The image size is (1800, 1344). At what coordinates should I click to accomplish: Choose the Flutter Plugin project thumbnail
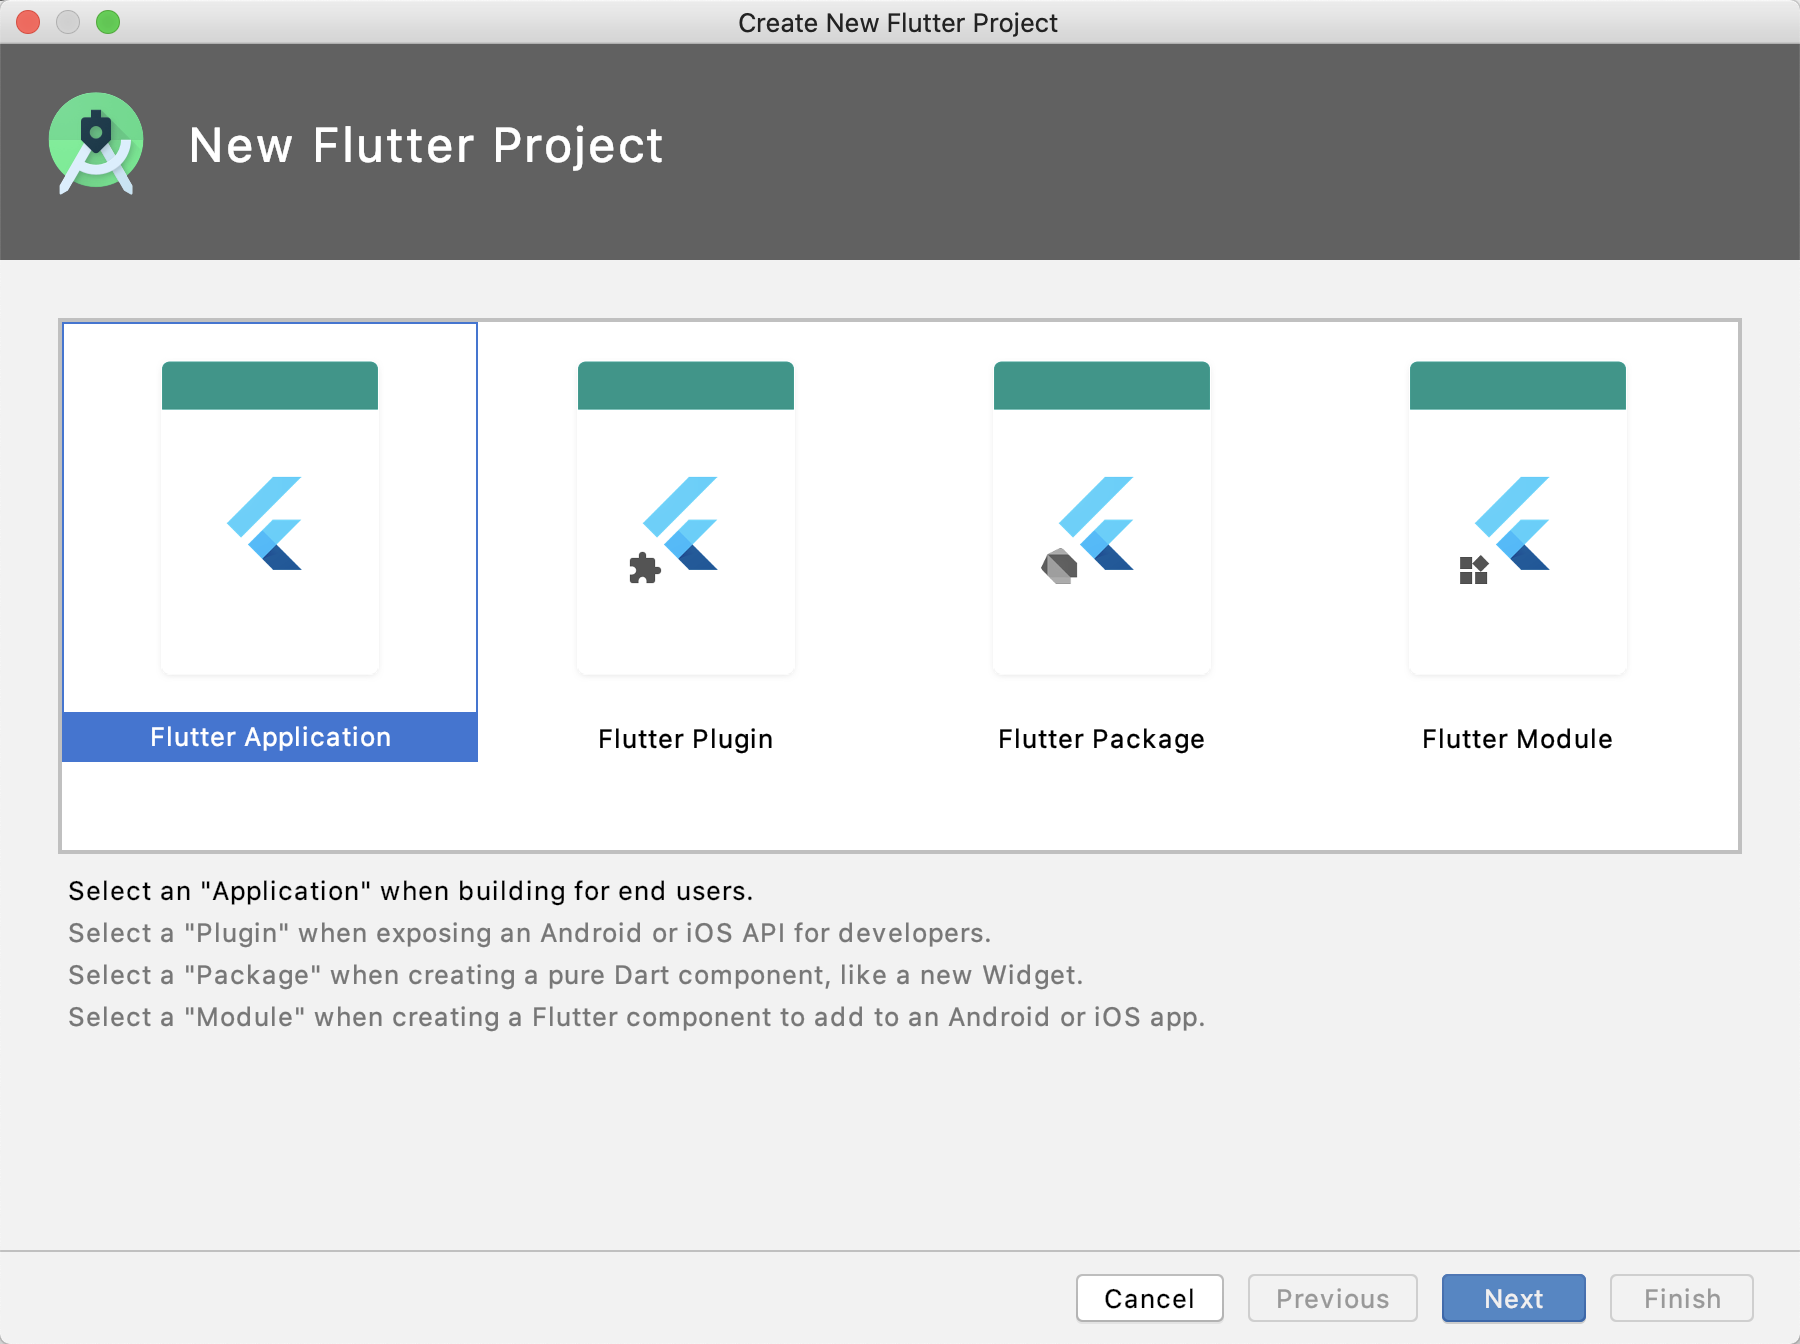[686, 518]
